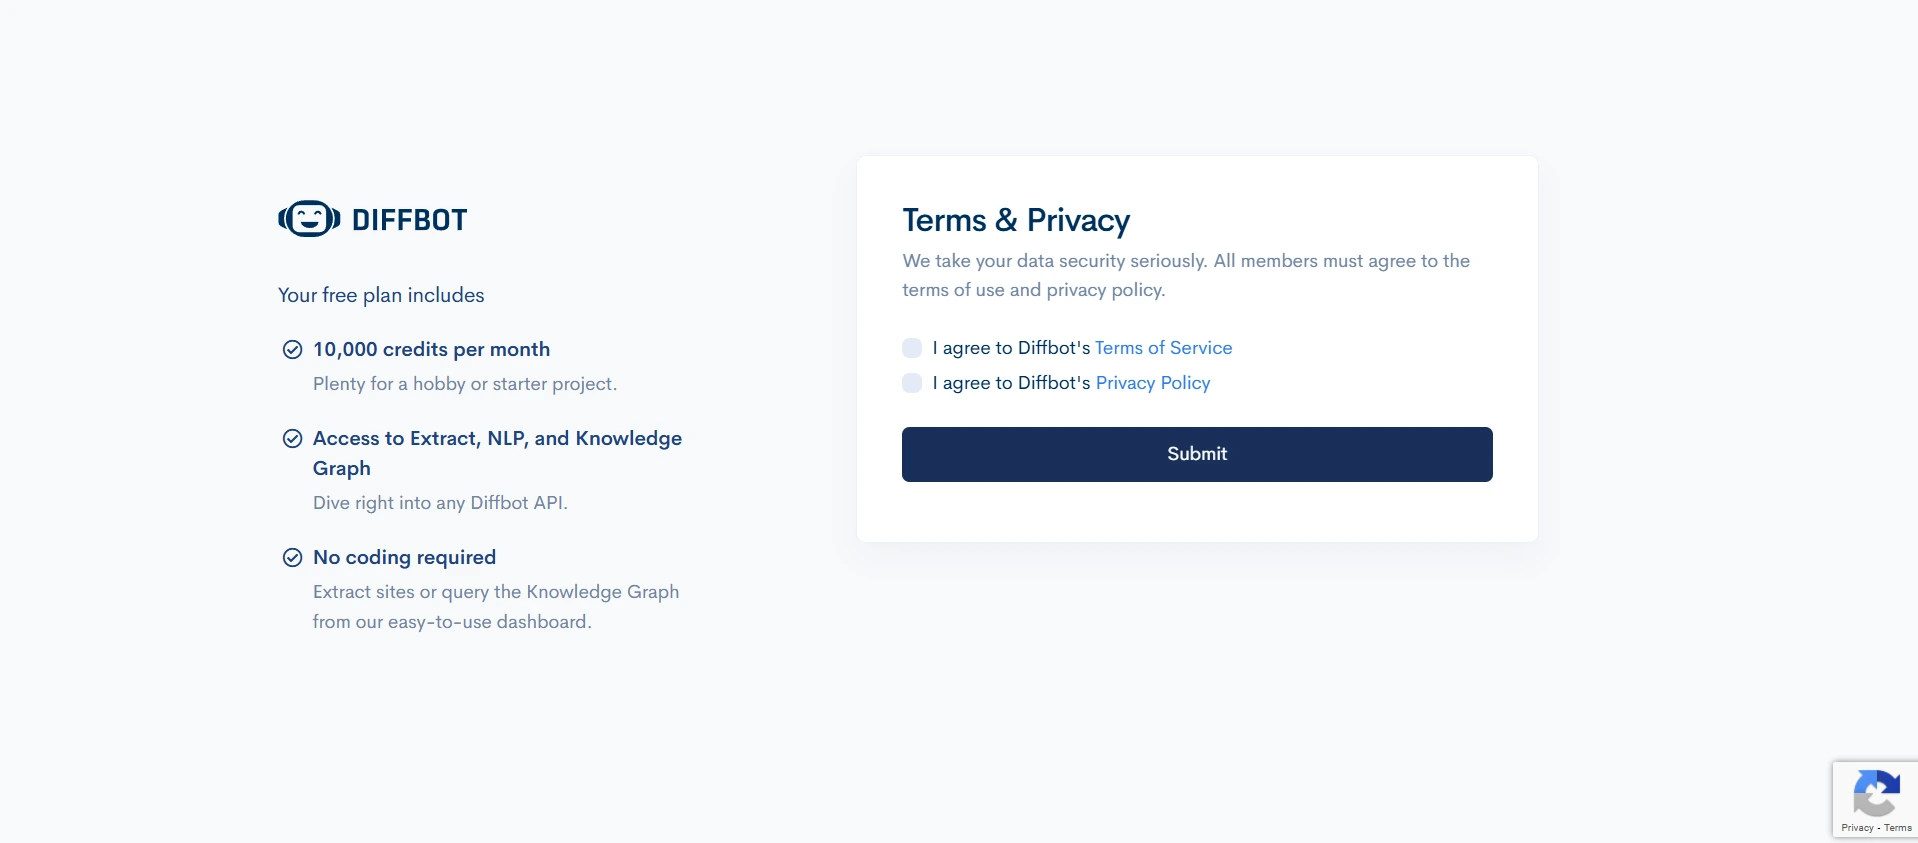The image size is (1918, 843).
Task: Click "Your free plan includes" text
Action: click(381, 295)
